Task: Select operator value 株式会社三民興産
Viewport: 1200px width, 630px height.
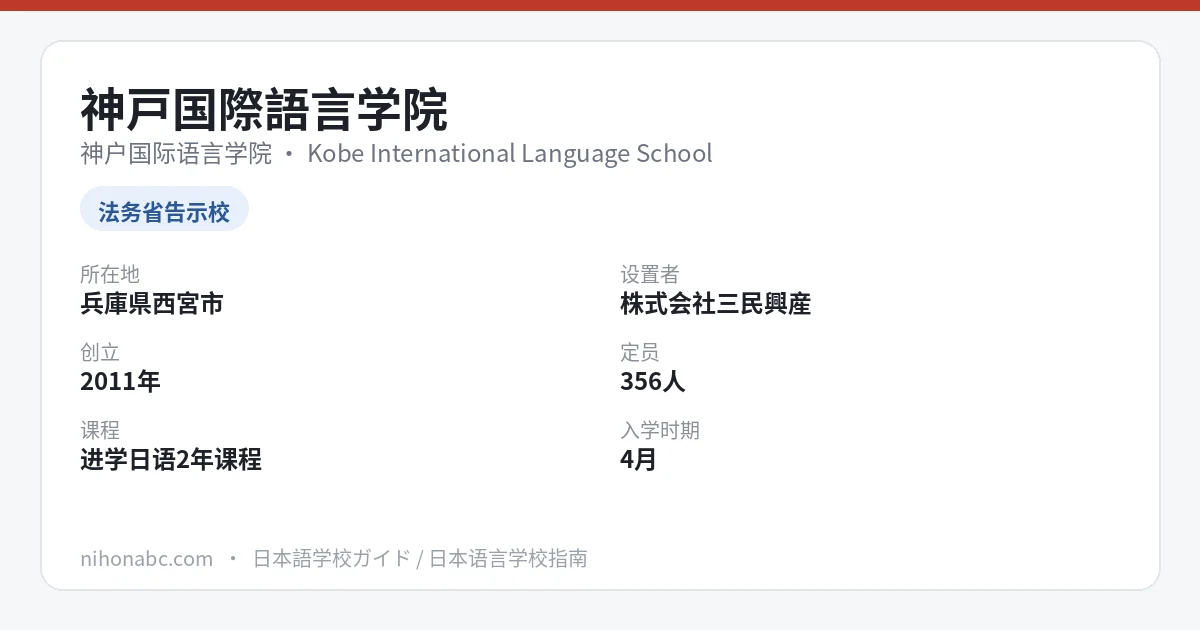Action: 716,303
